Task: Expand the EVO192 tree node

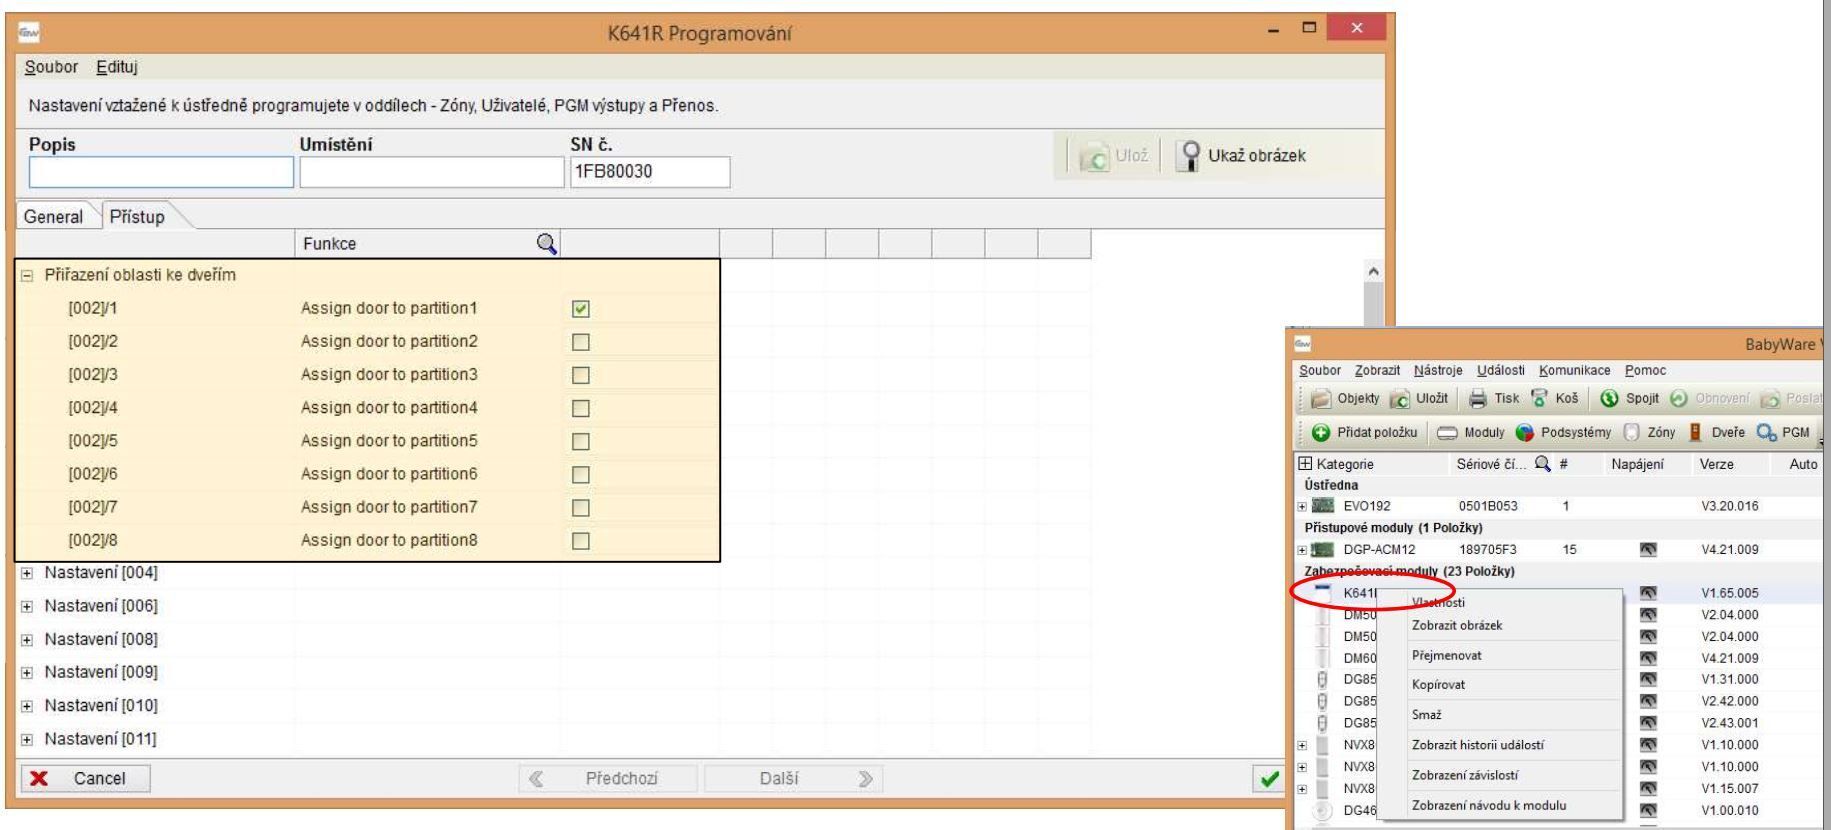Action: [x=1303, y=507]
